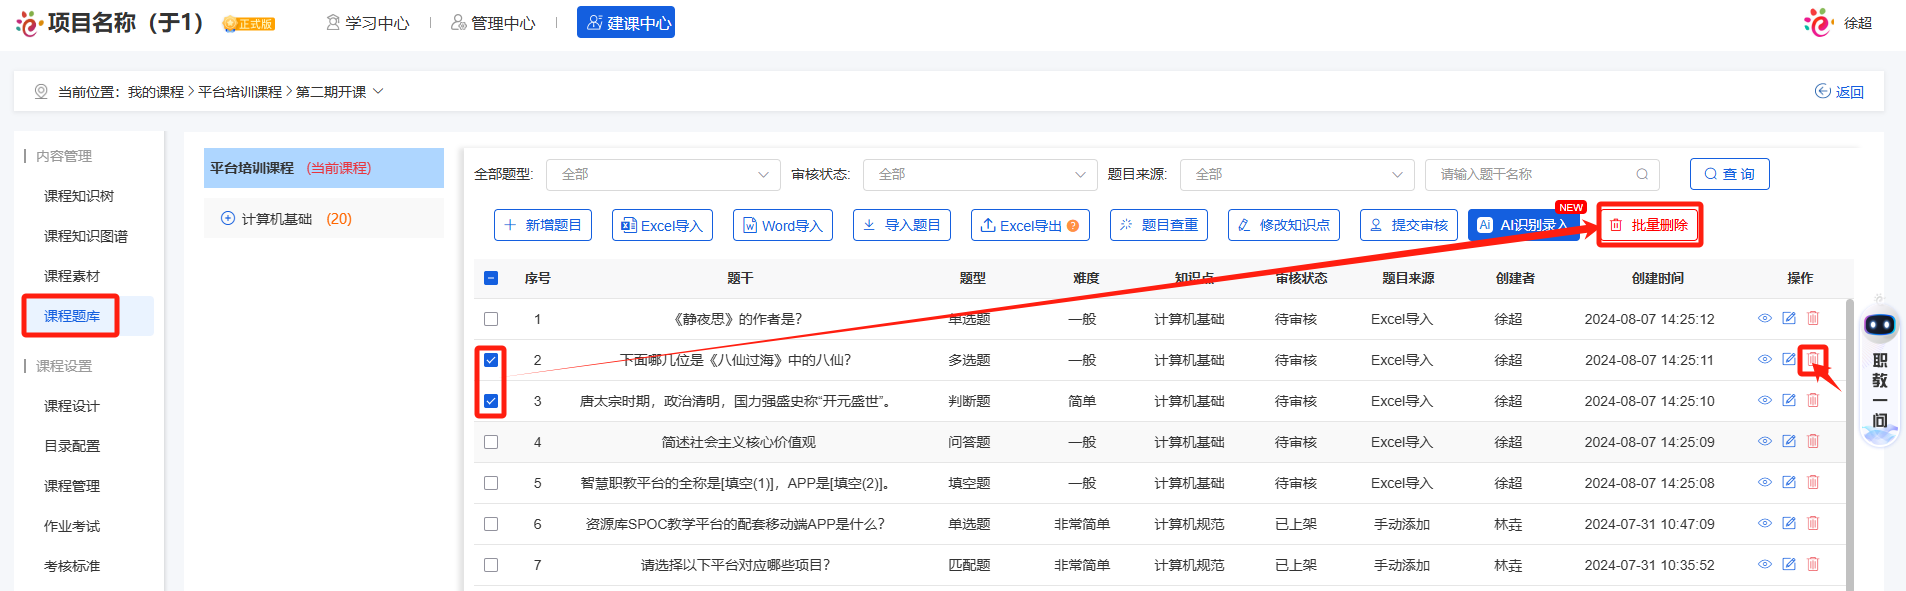Edit question 4 简述社会主义核心价值观
Screen dimensions: 1906x591
pos(1789,441)
